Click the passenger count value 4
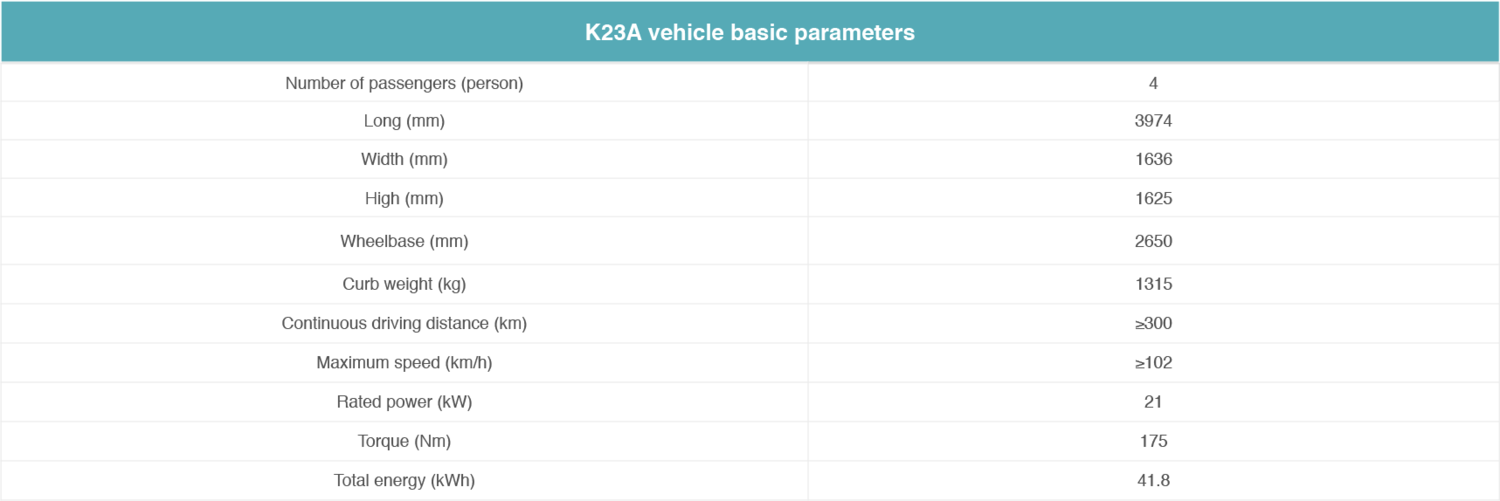The image size is (1500, 501). (1153, 83)
